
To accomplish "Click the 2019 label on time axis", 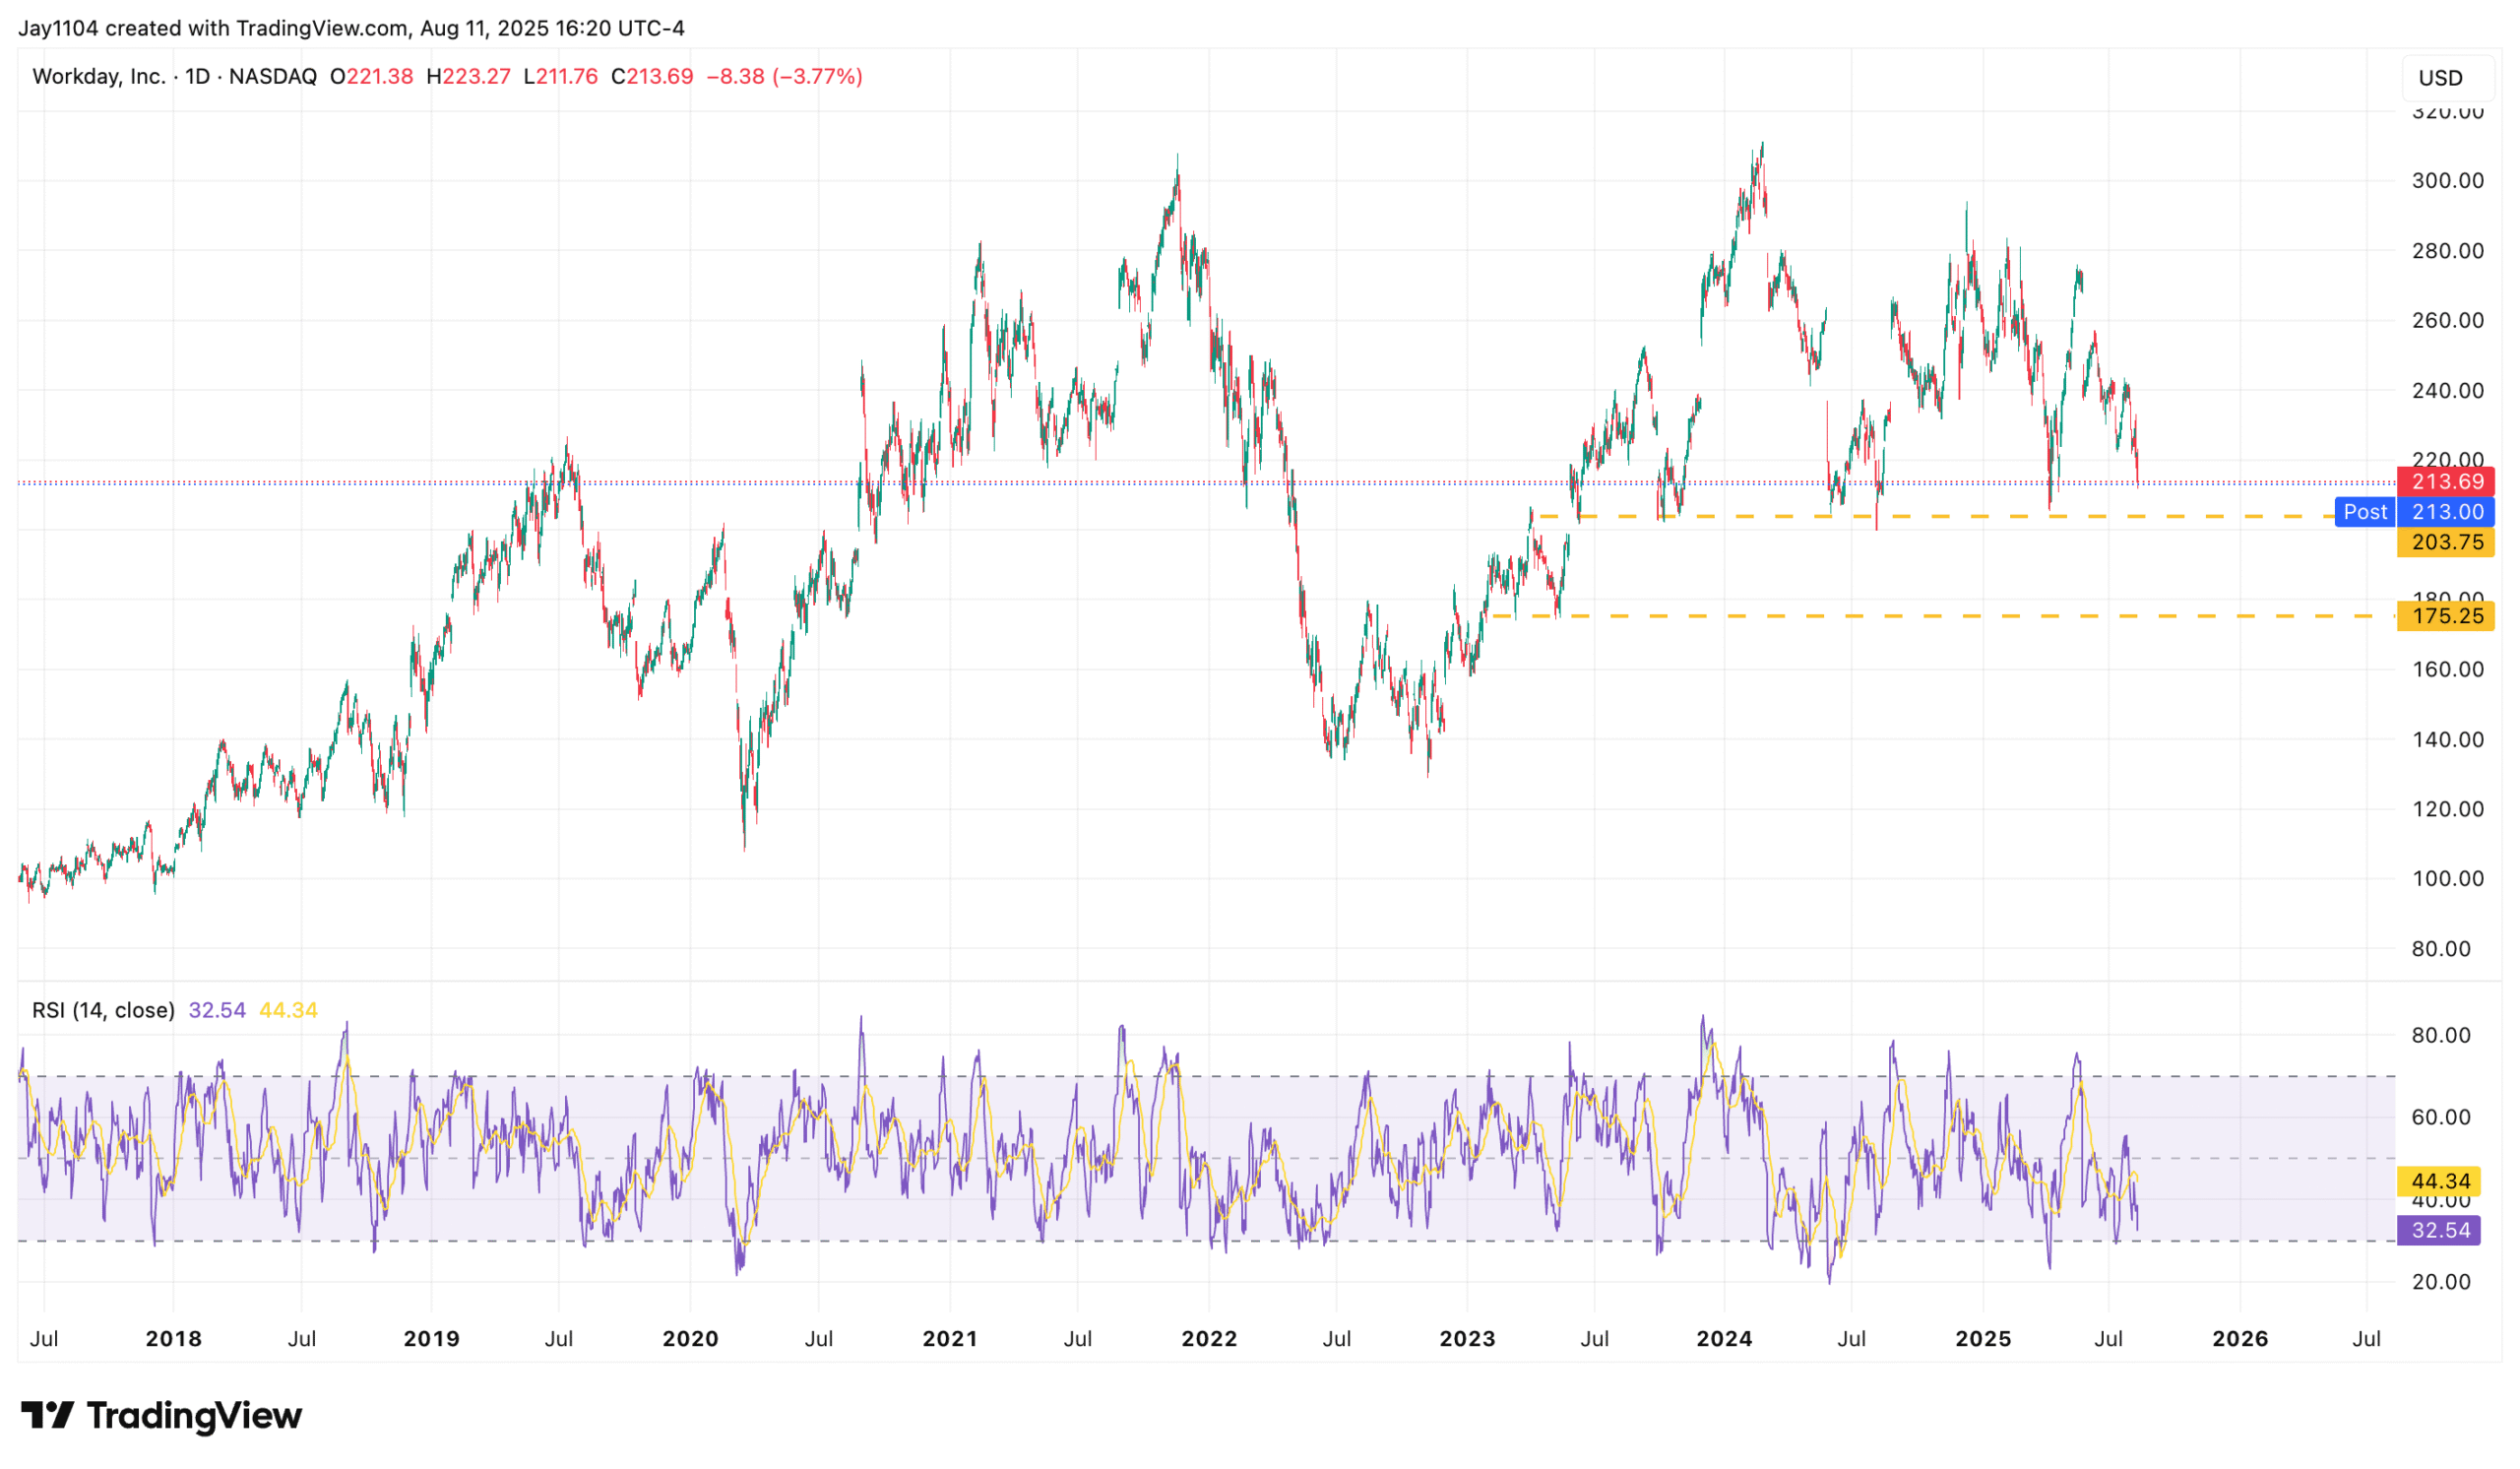I will click(x=432, y=1339).
